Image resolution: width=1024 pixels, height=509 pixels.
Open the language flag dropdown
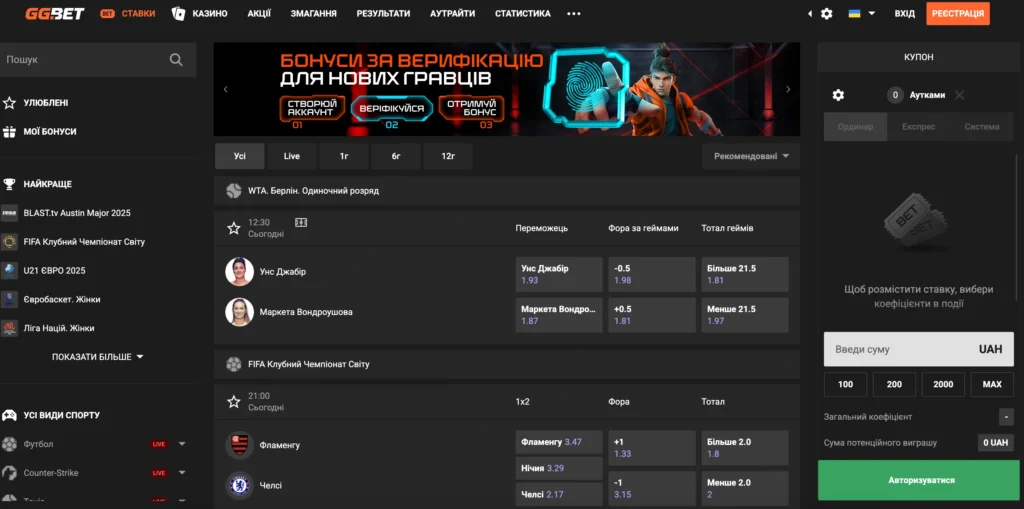pos(862,14)
